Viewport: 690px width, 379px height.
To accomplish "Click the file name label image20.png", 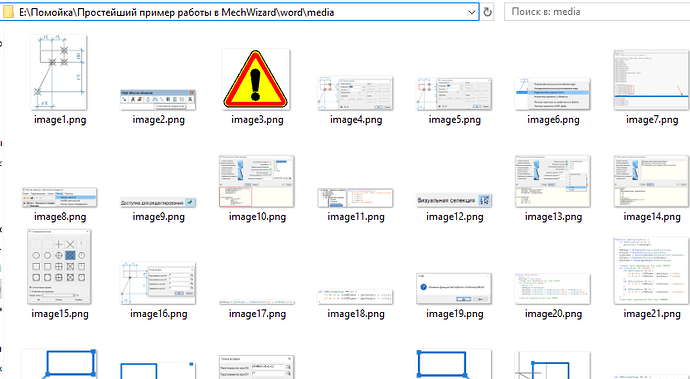I will [x=553, y=314].
